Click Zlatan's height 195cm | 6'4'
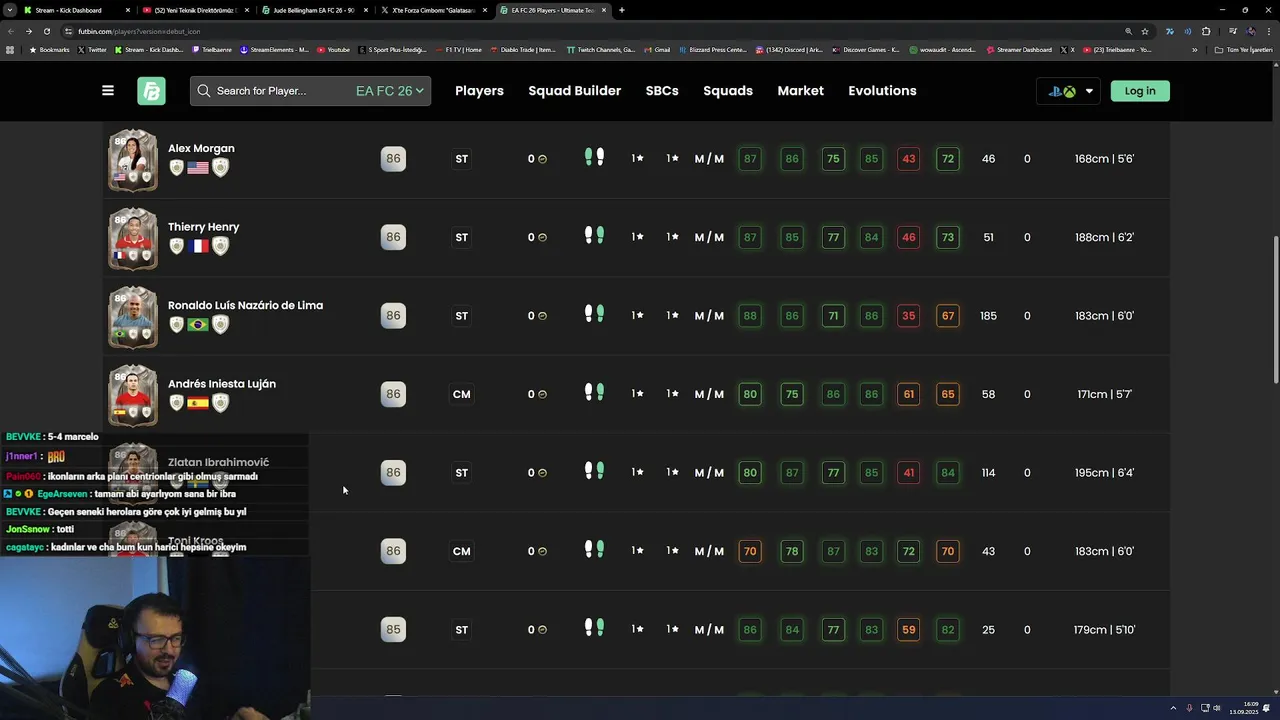This screenshot has width=1280, height=720. pos(1104,473)
